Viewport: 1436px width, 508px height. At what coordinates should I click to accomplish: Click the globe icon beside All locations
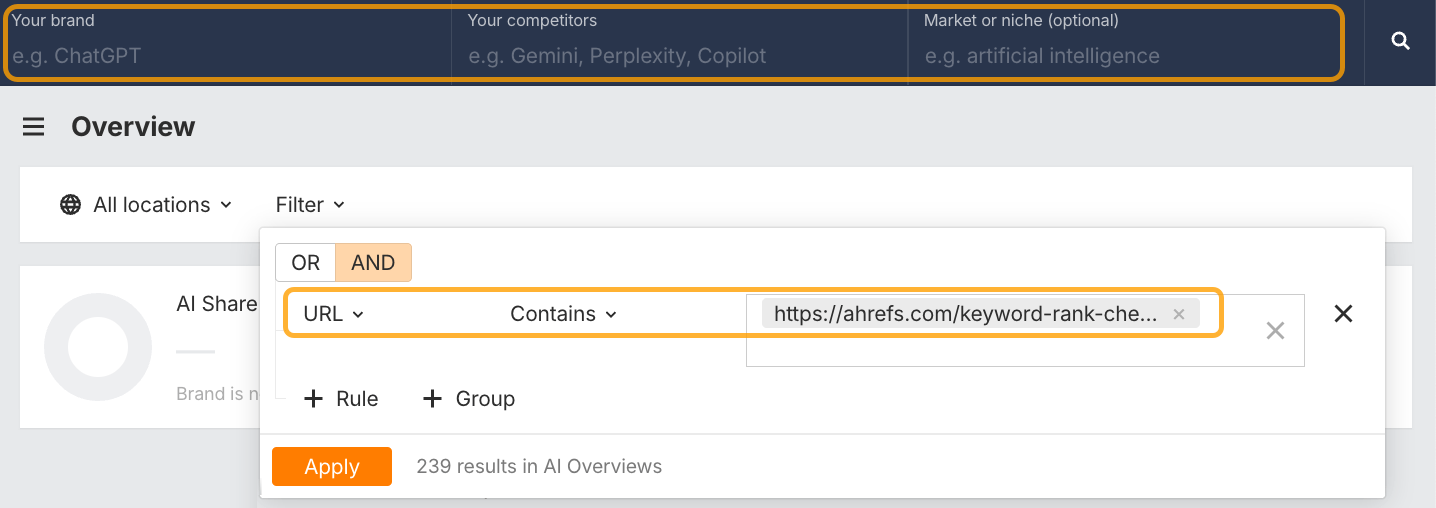pyautogui.click(x=70, y=205)
